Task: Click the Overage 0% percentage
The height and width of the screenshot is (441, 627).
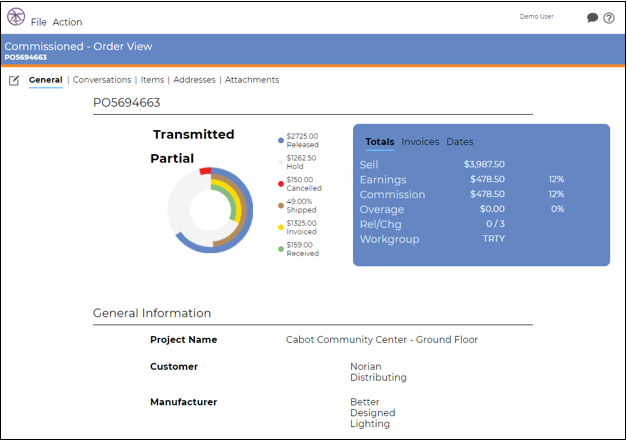Action: click(557, 209)
